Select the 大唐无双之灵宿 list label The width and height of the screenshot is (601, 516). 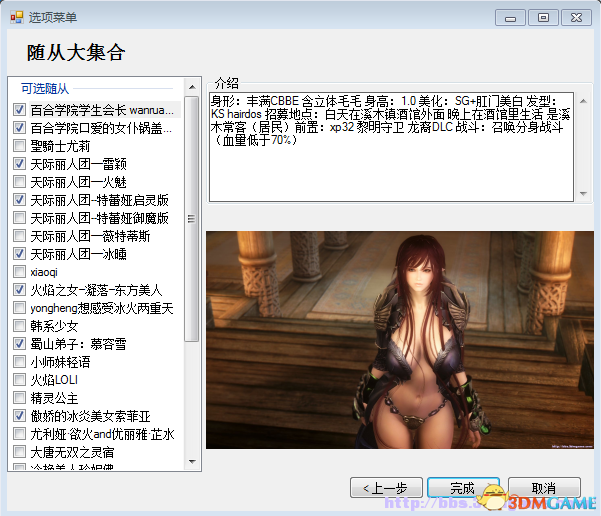(x=72, y=452)
